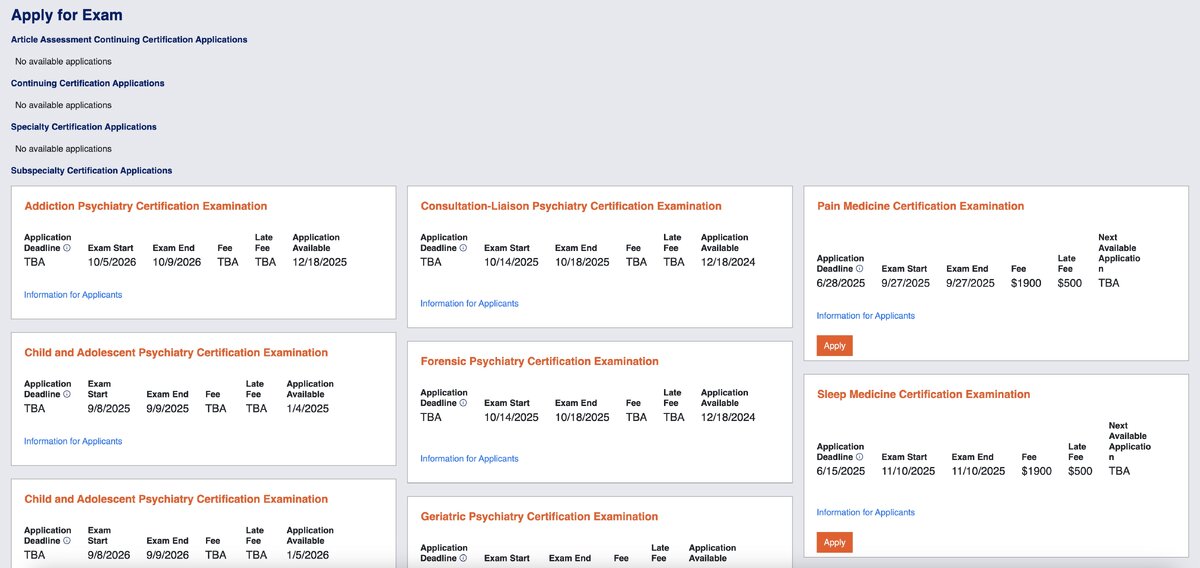
Task: Apply for the Sleep Medicine Certification Examination
Action: pos(835,542)
